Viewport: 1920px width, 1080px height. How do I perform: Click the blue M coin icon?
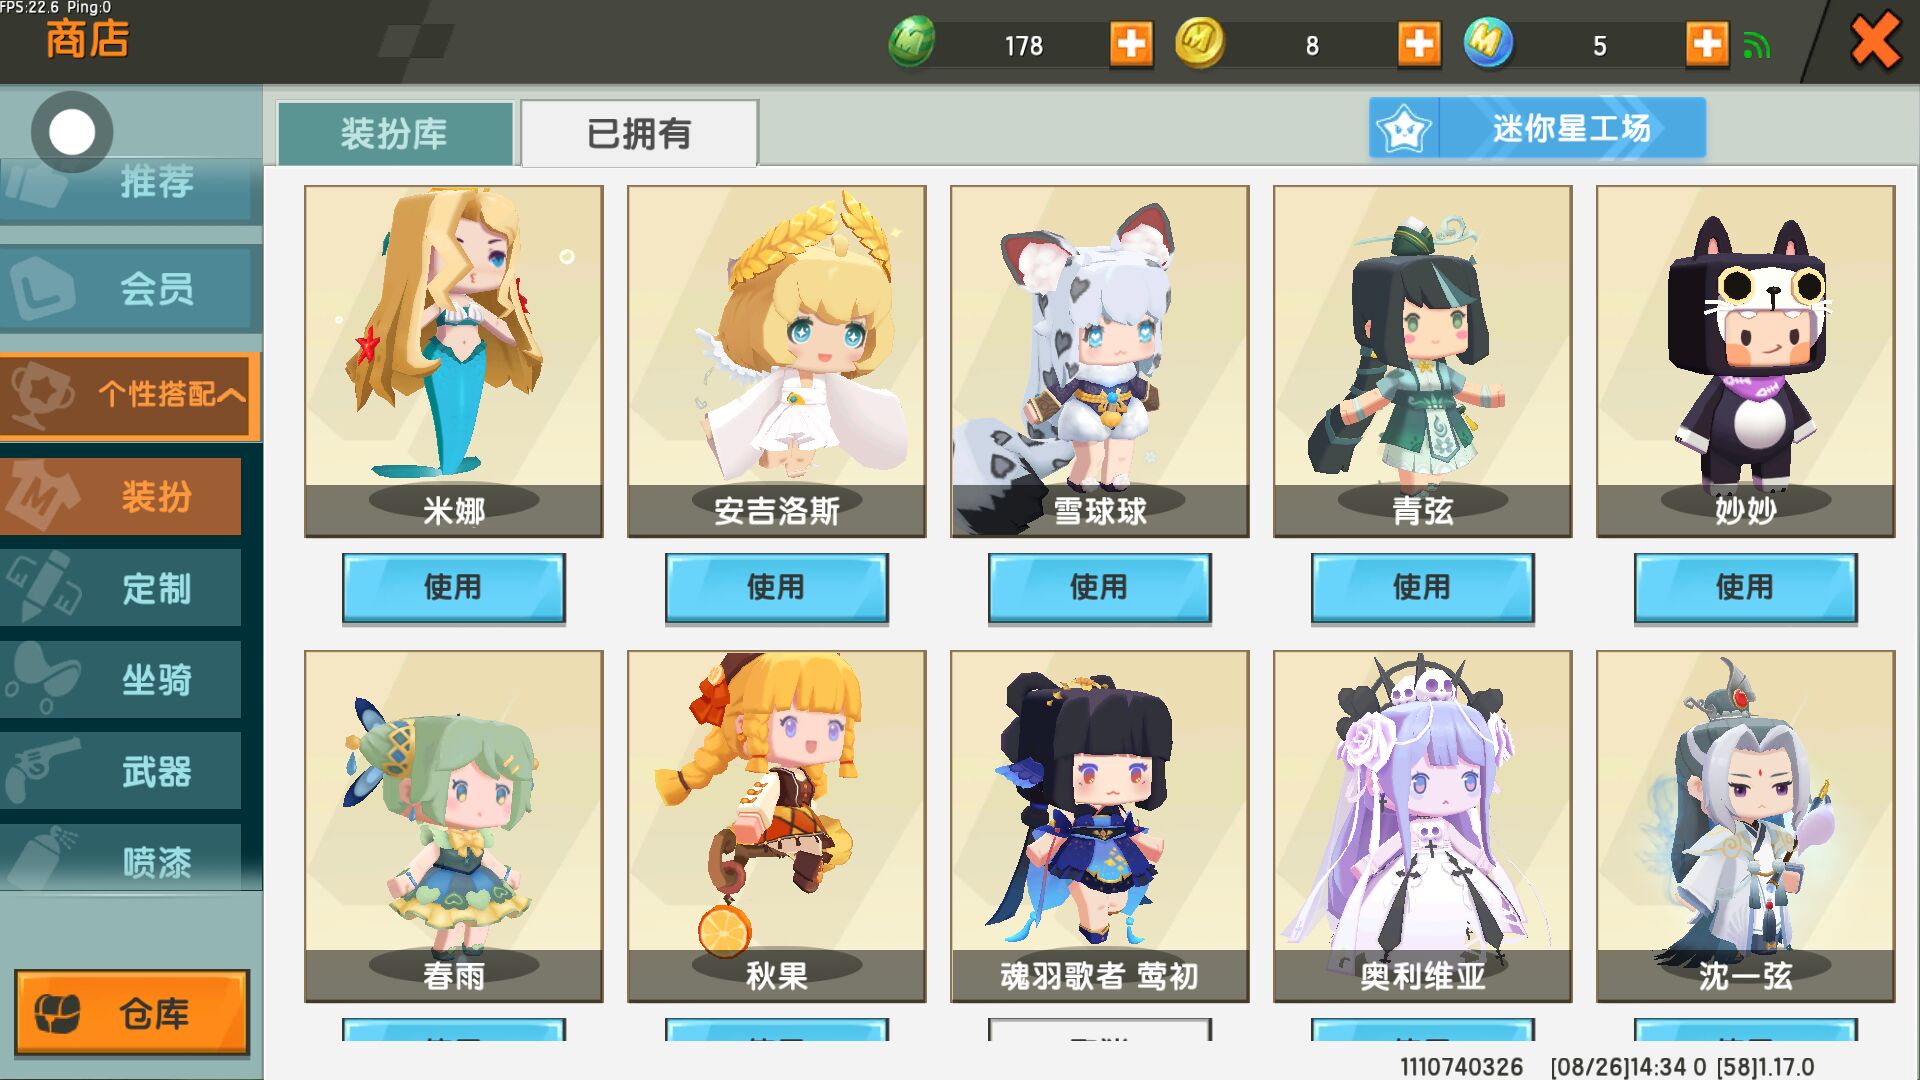click(1488, 42)
